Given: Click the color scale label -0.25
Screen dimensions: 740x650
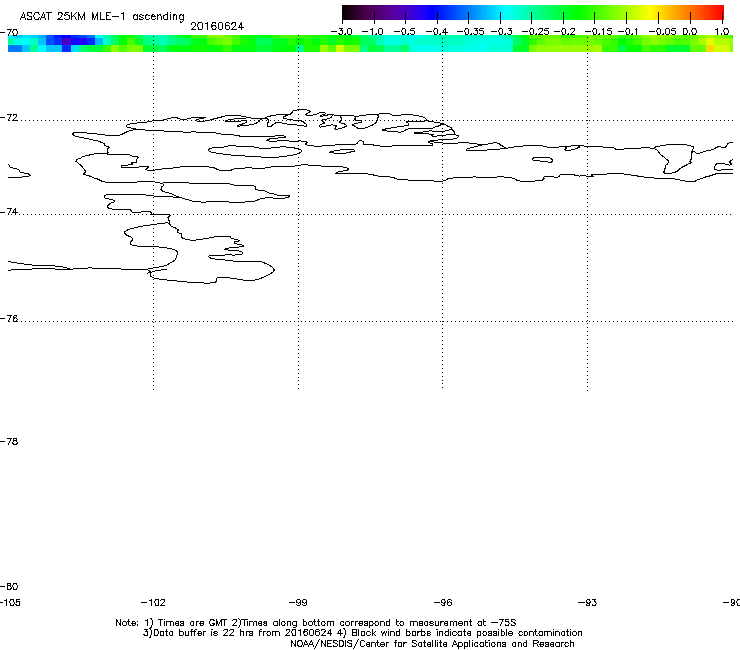Looking at the screenshot, I should (535, 32).
